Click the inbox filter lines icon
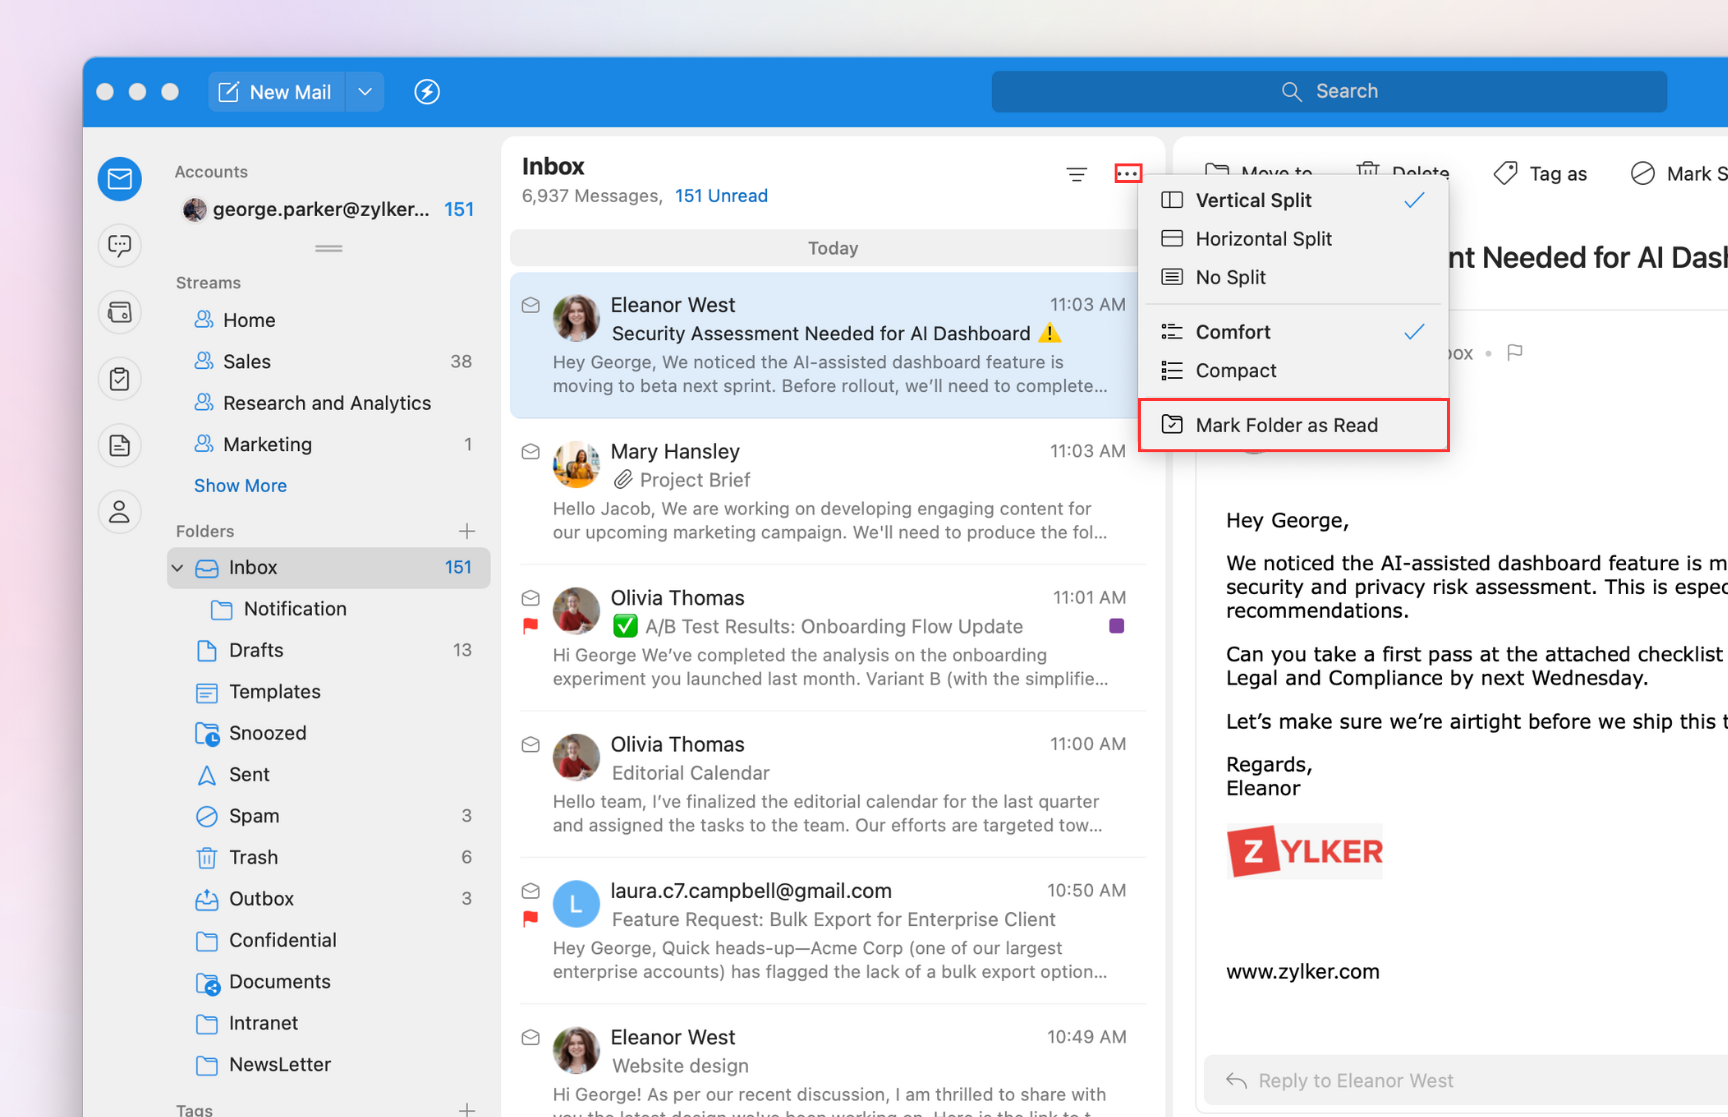The image size is (1728, 1117). pyautogui.click(x=1076, y=175)
